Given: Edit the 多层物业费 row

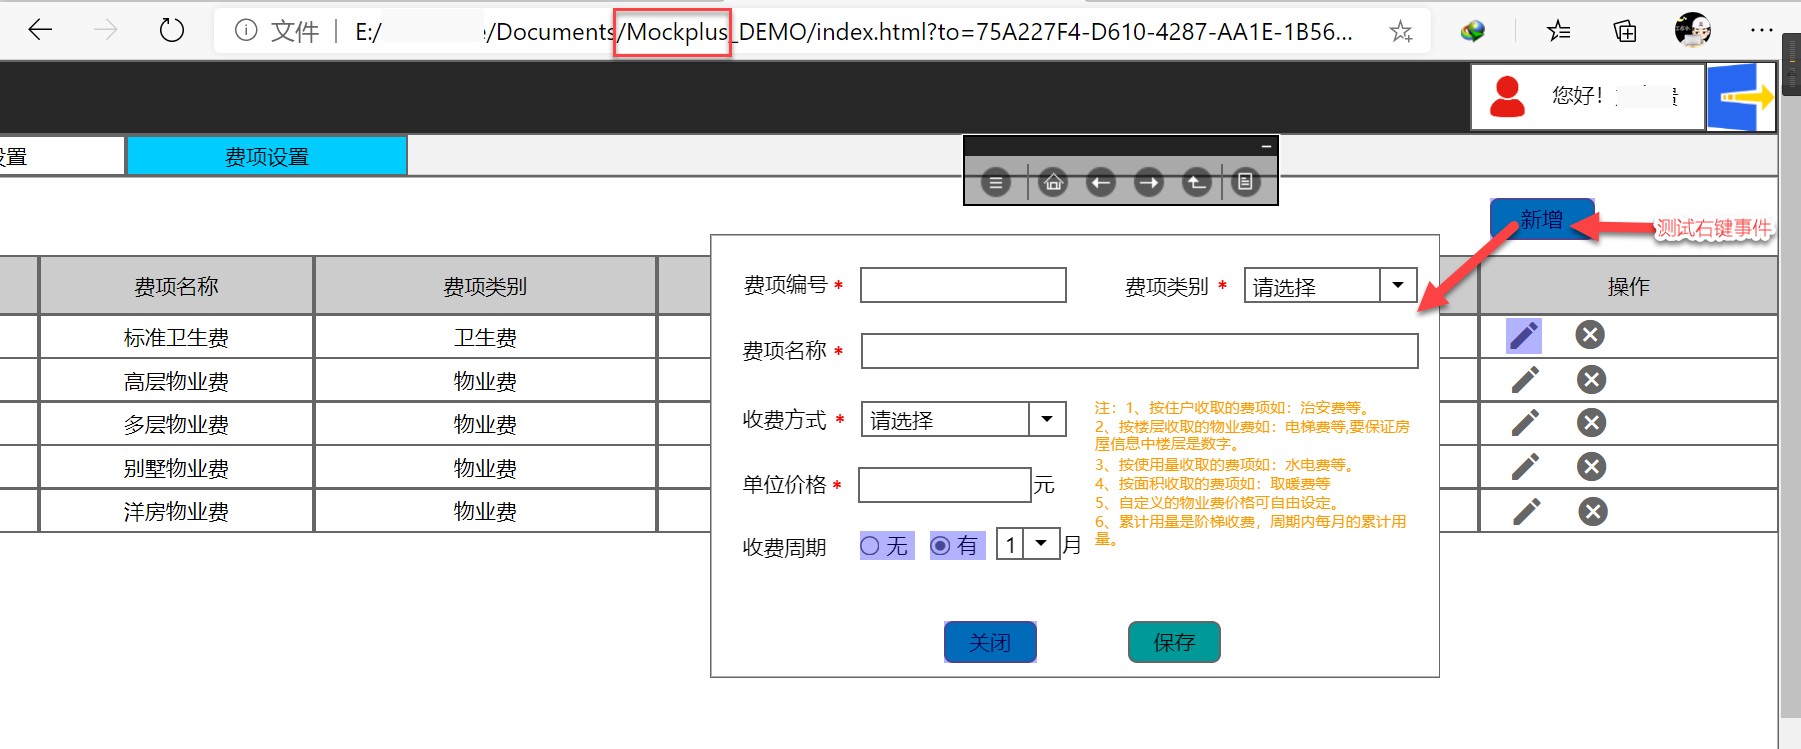Looking at the screenshot, I should click(1525, 423).
